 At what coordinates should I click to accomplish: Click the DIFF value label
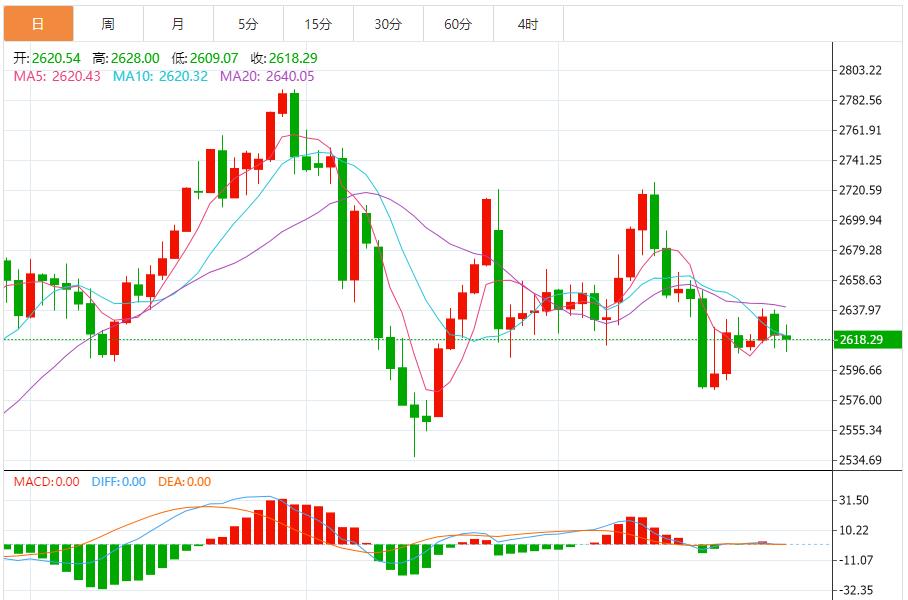tap(119, 482)
